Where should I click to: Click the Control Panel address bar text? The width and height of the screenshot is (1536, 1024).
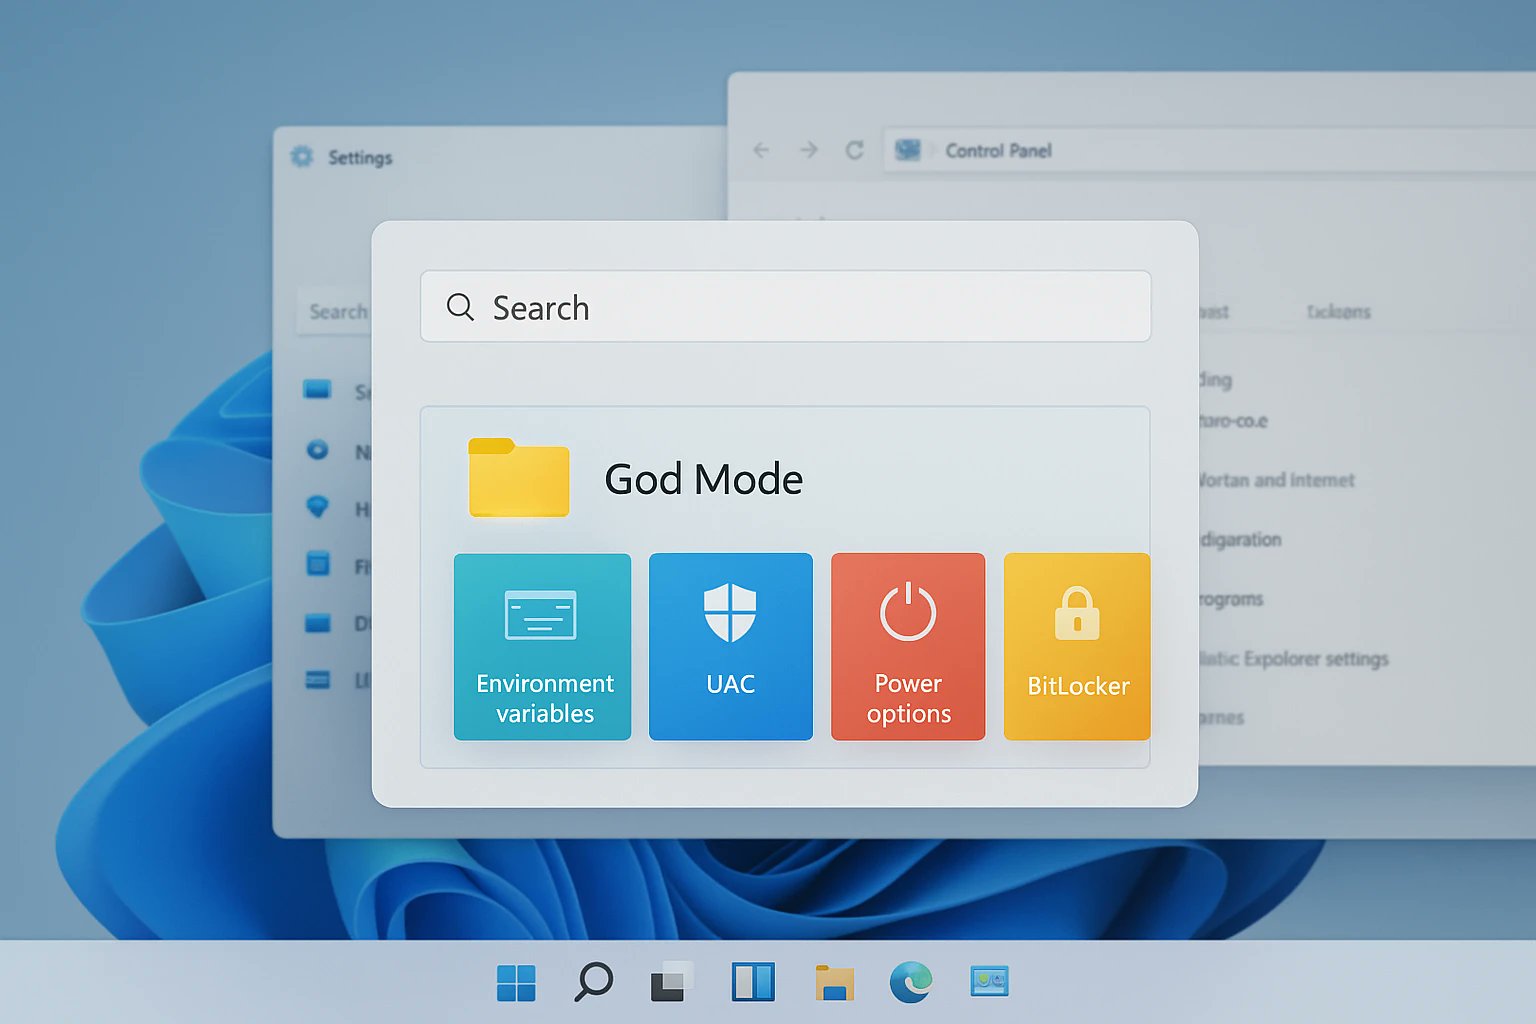[x=998, y=150]
